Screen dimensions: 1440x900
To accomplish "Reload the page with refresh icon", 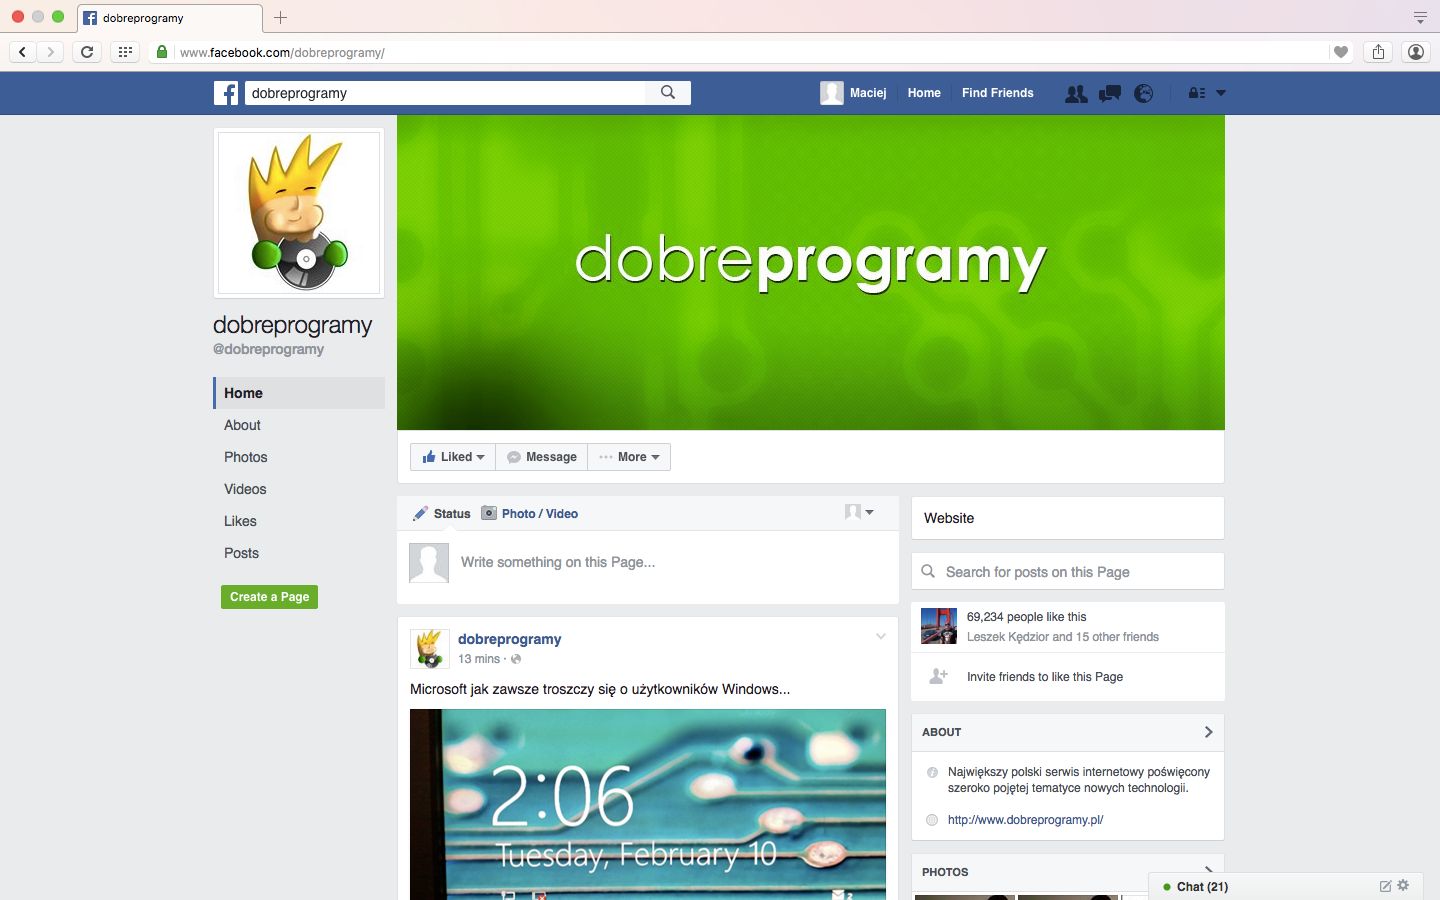I will (87, 52).
